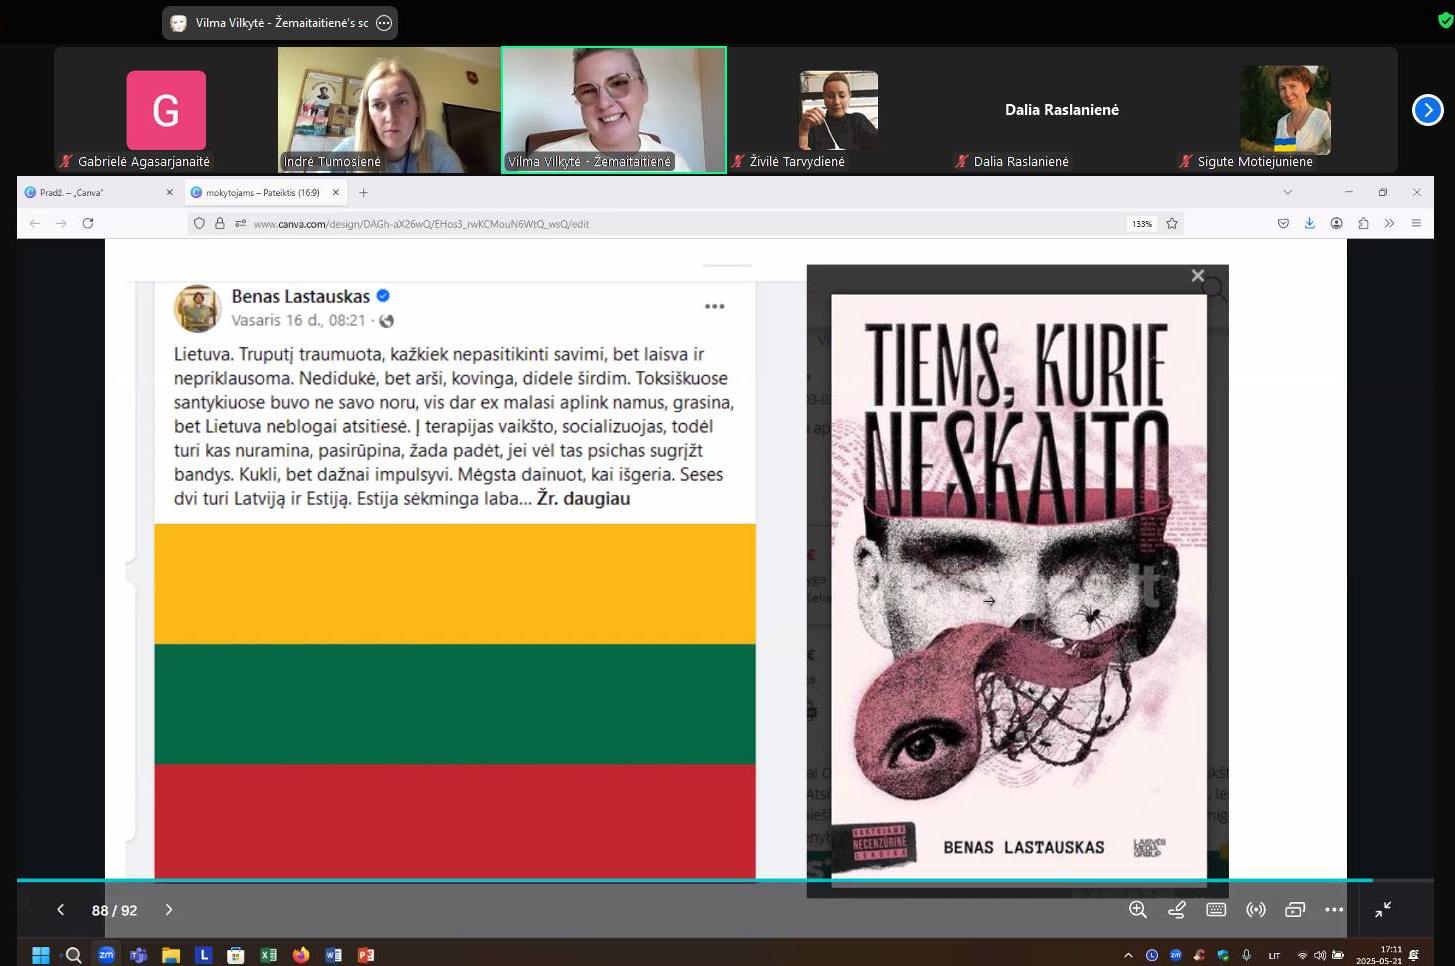Click Benas Lastauskas profile picture

point(198,308)
